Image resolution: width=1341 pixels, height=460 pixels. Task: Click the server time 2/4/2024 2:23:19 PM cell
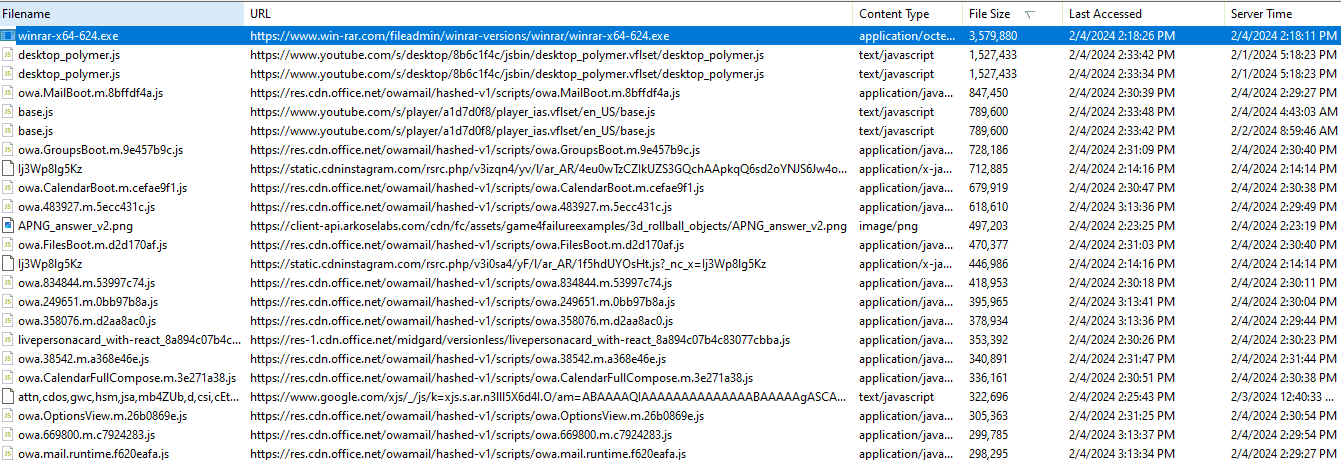[1284, 225]
